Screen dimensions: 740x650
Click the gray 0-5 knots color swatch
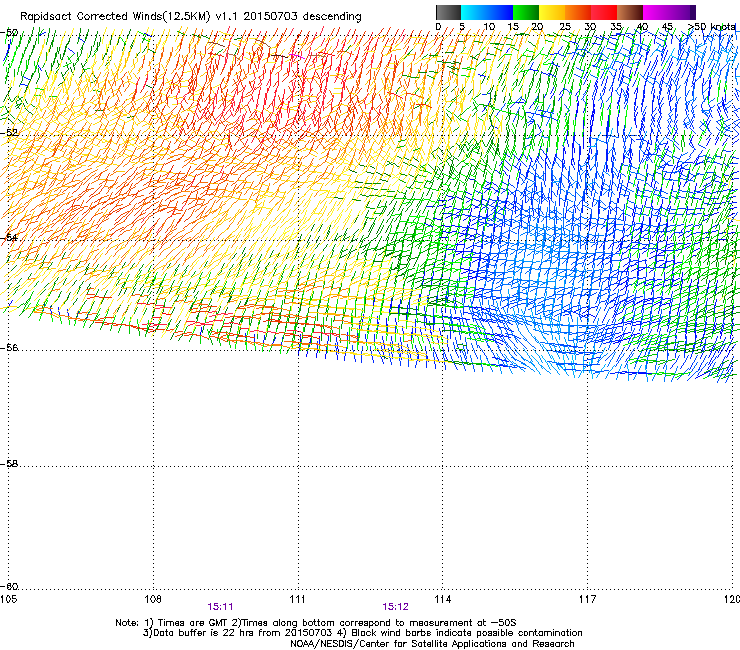pyautogui.click(x=449, y=12)
